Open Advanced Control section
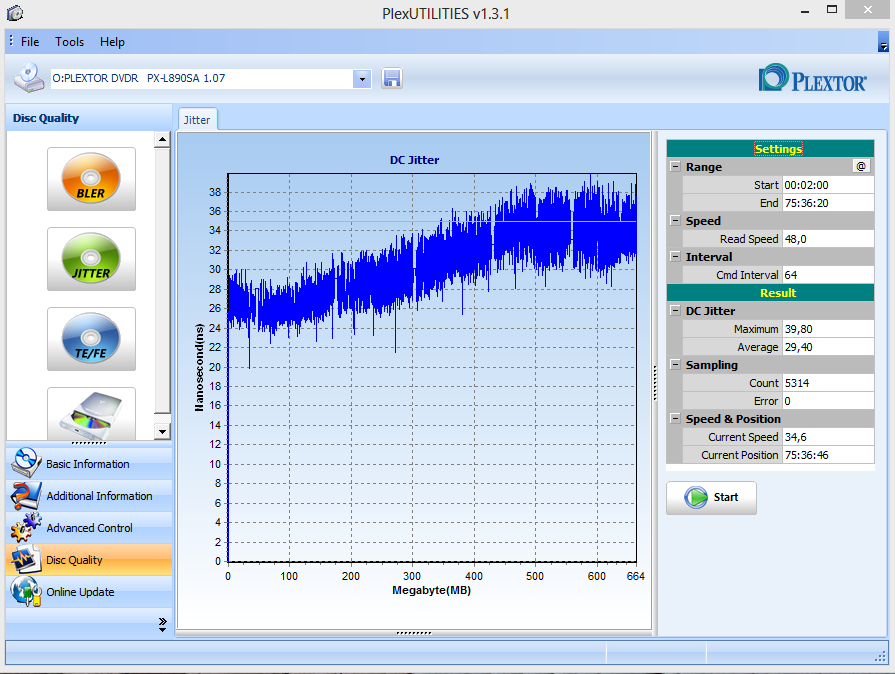 point(89,527)
